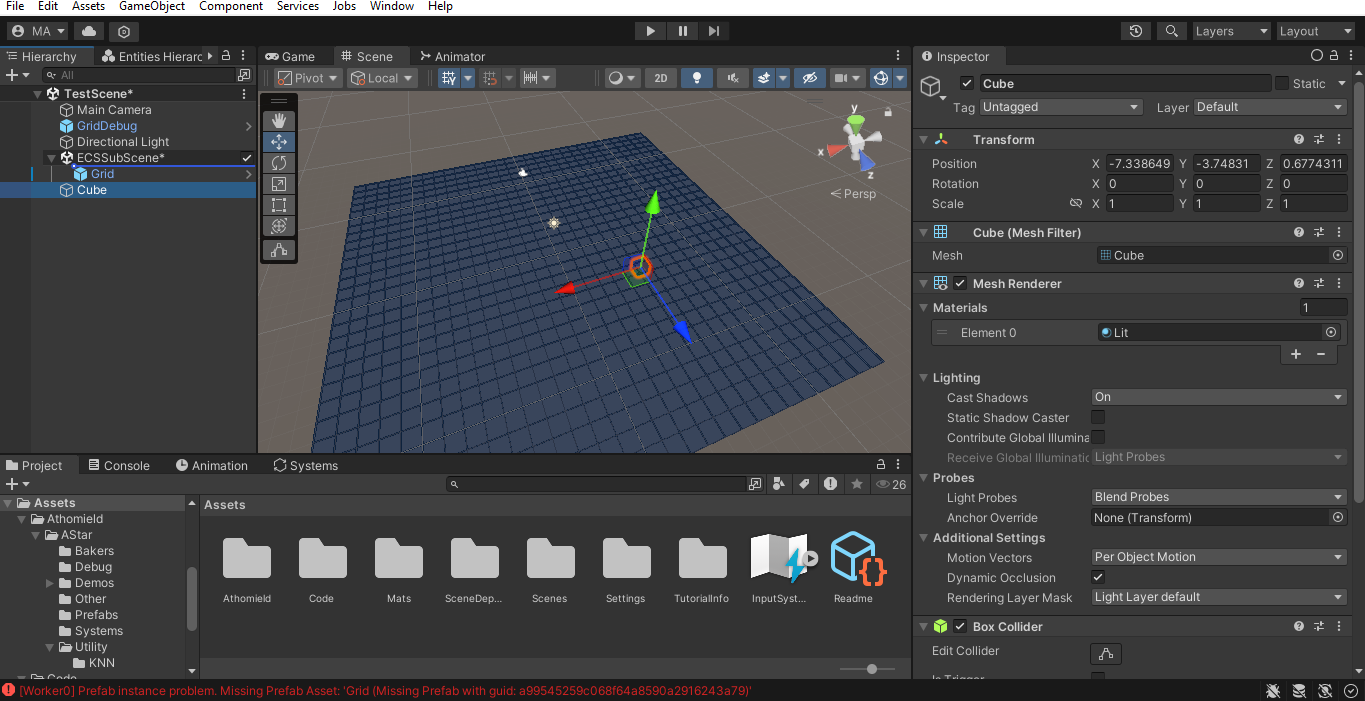Viewport: 1365px width, 701px height.
Task: Switch to the Console tab
Action: 119,465
